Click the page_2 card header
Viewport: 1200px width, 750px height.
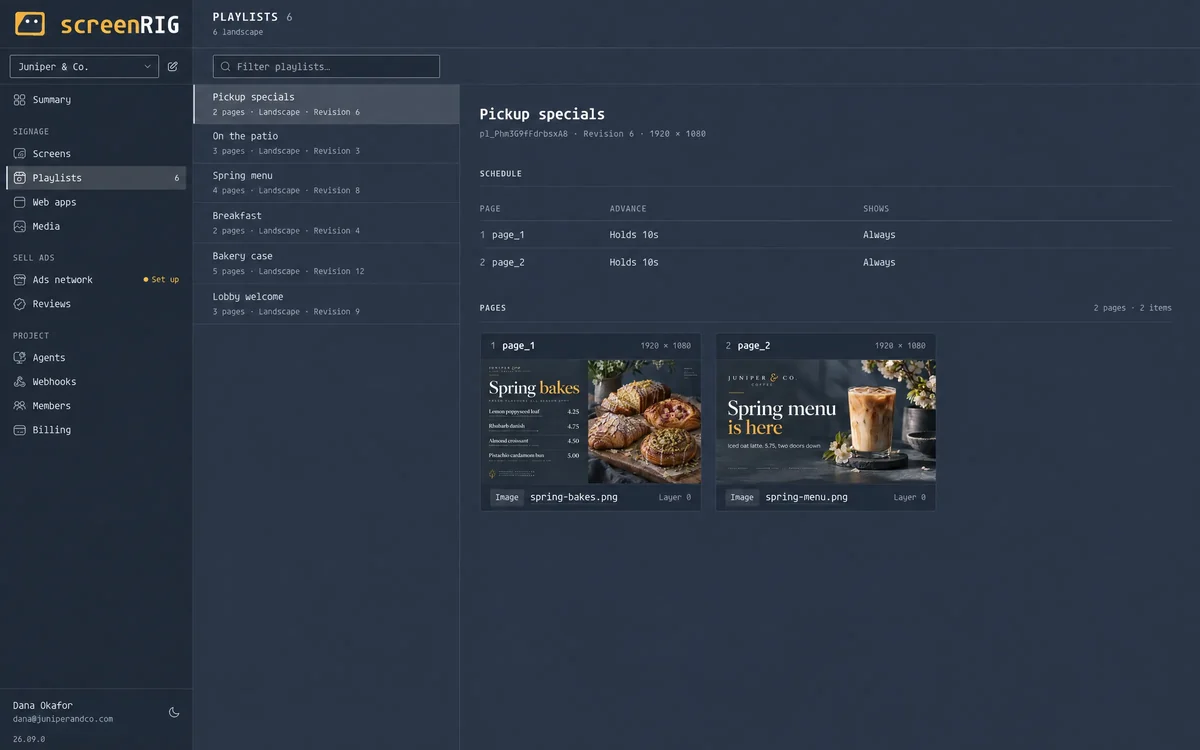click(826, 346)
